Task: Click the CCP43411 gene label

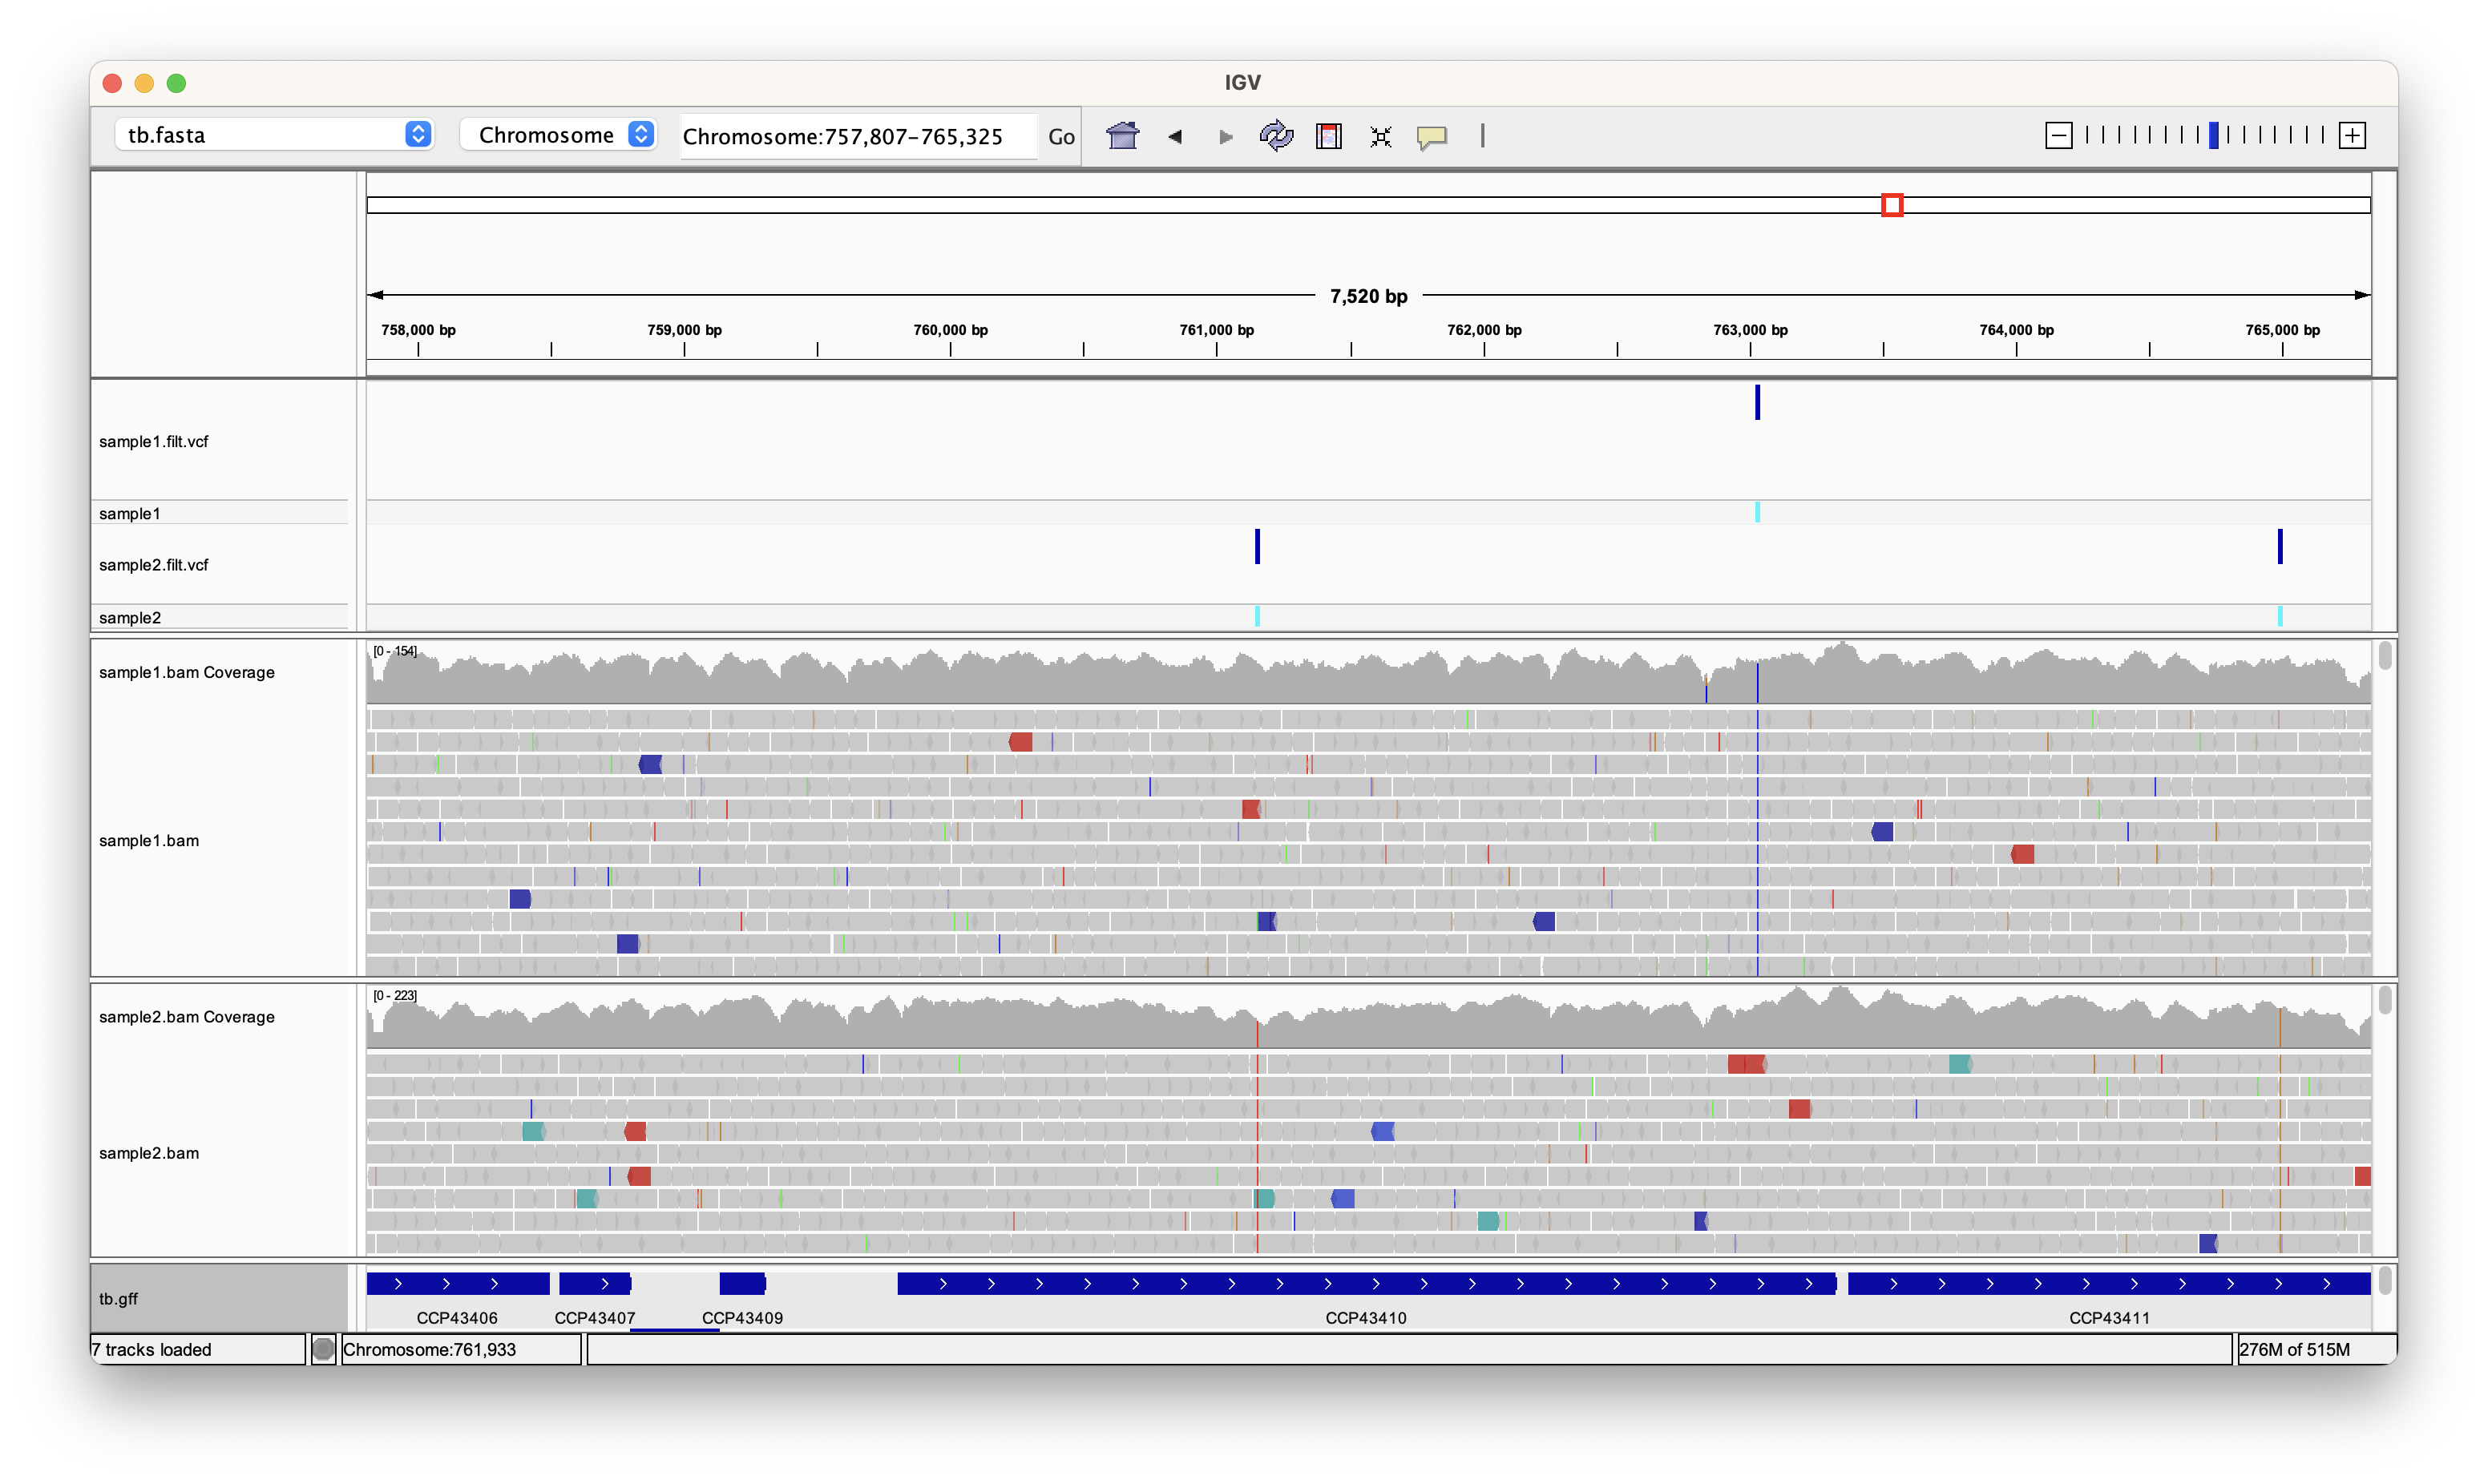Action: point(2109,1318)
